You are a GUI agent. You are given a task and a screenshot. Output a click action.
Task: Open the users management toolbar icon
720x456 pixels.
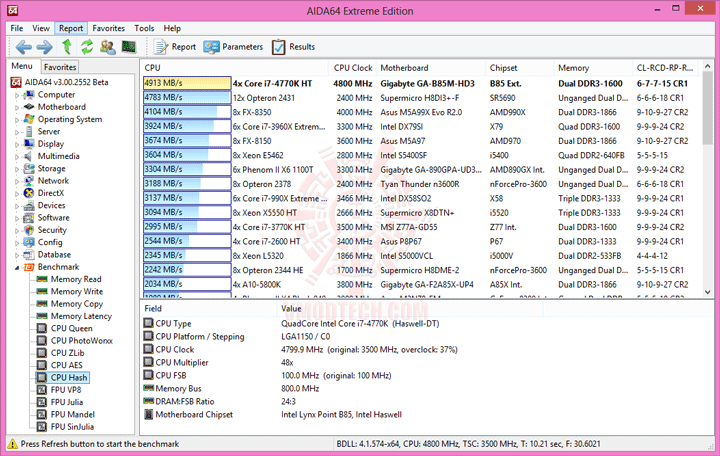108,47
